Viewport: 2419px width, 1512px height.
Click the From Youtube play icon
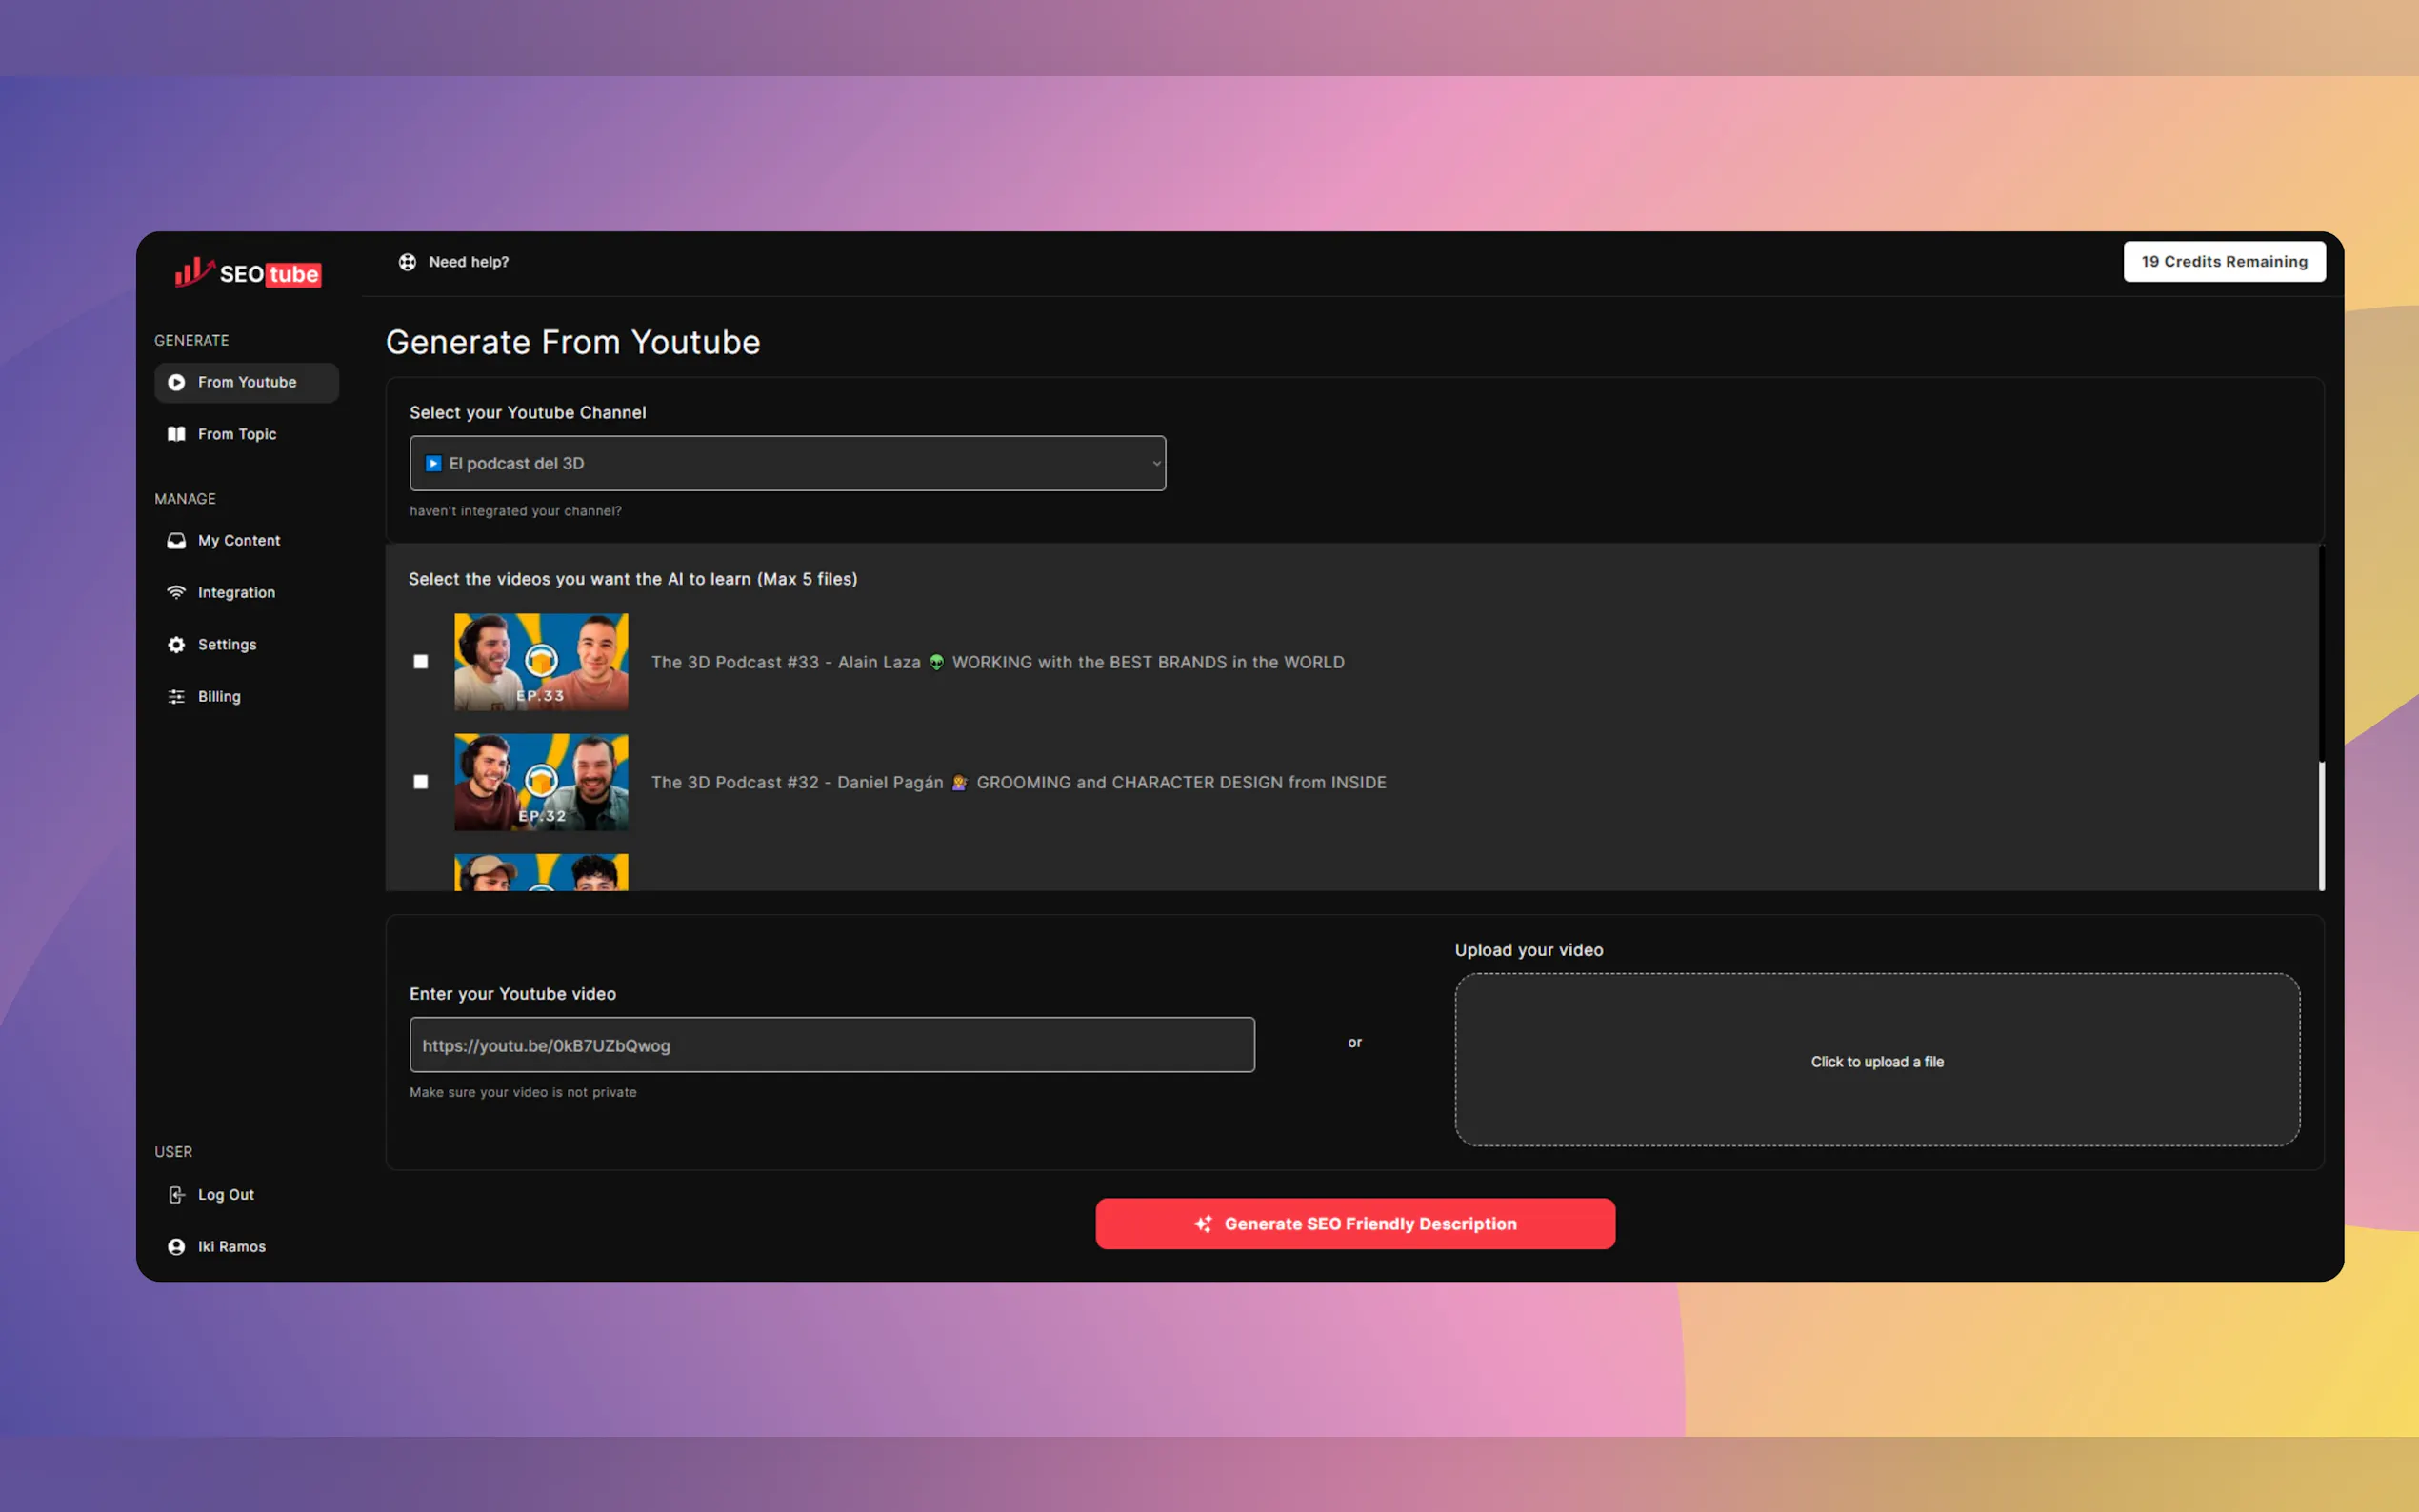coord(176,382)
